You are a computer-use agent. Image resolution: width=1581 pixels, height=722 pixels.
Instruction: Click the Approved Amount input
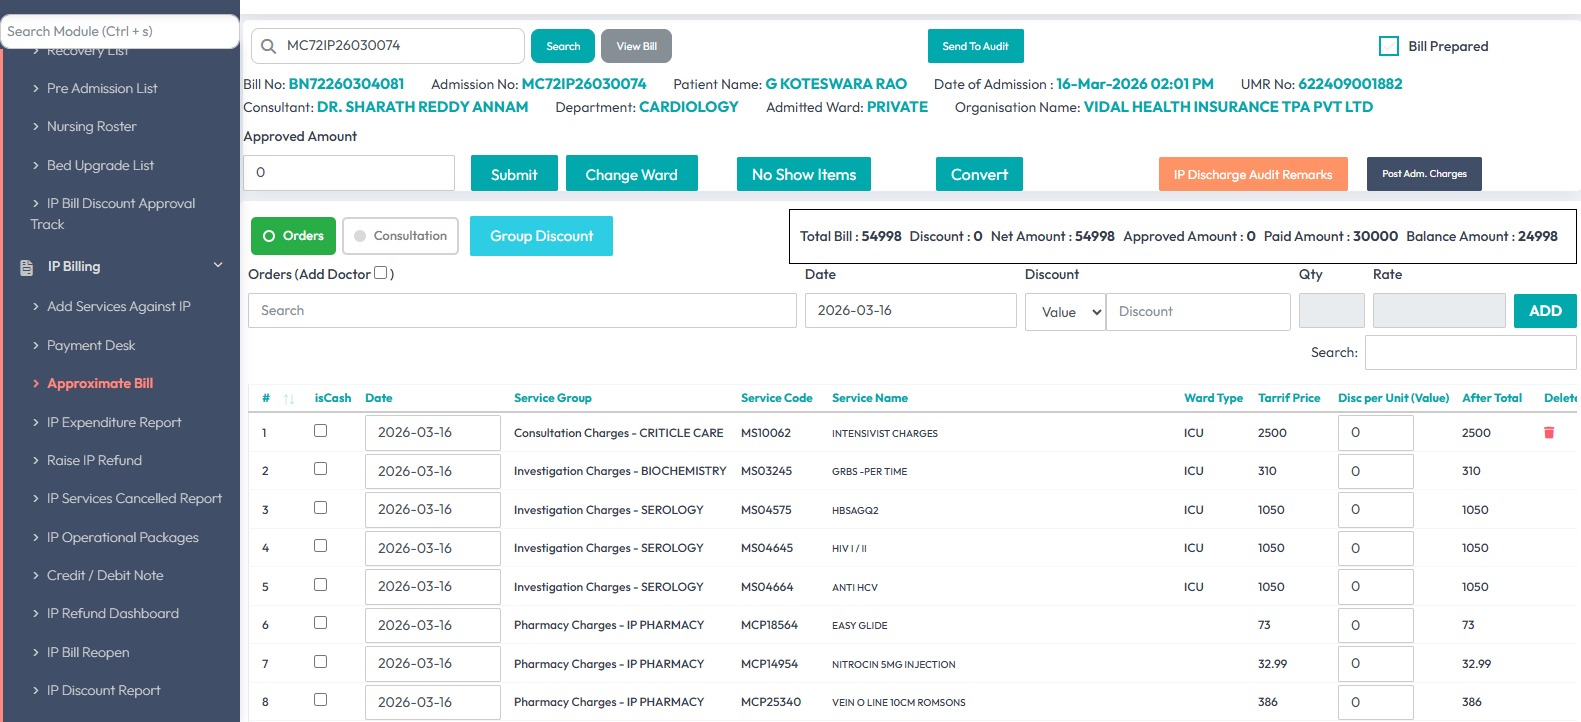coord(349,172)
